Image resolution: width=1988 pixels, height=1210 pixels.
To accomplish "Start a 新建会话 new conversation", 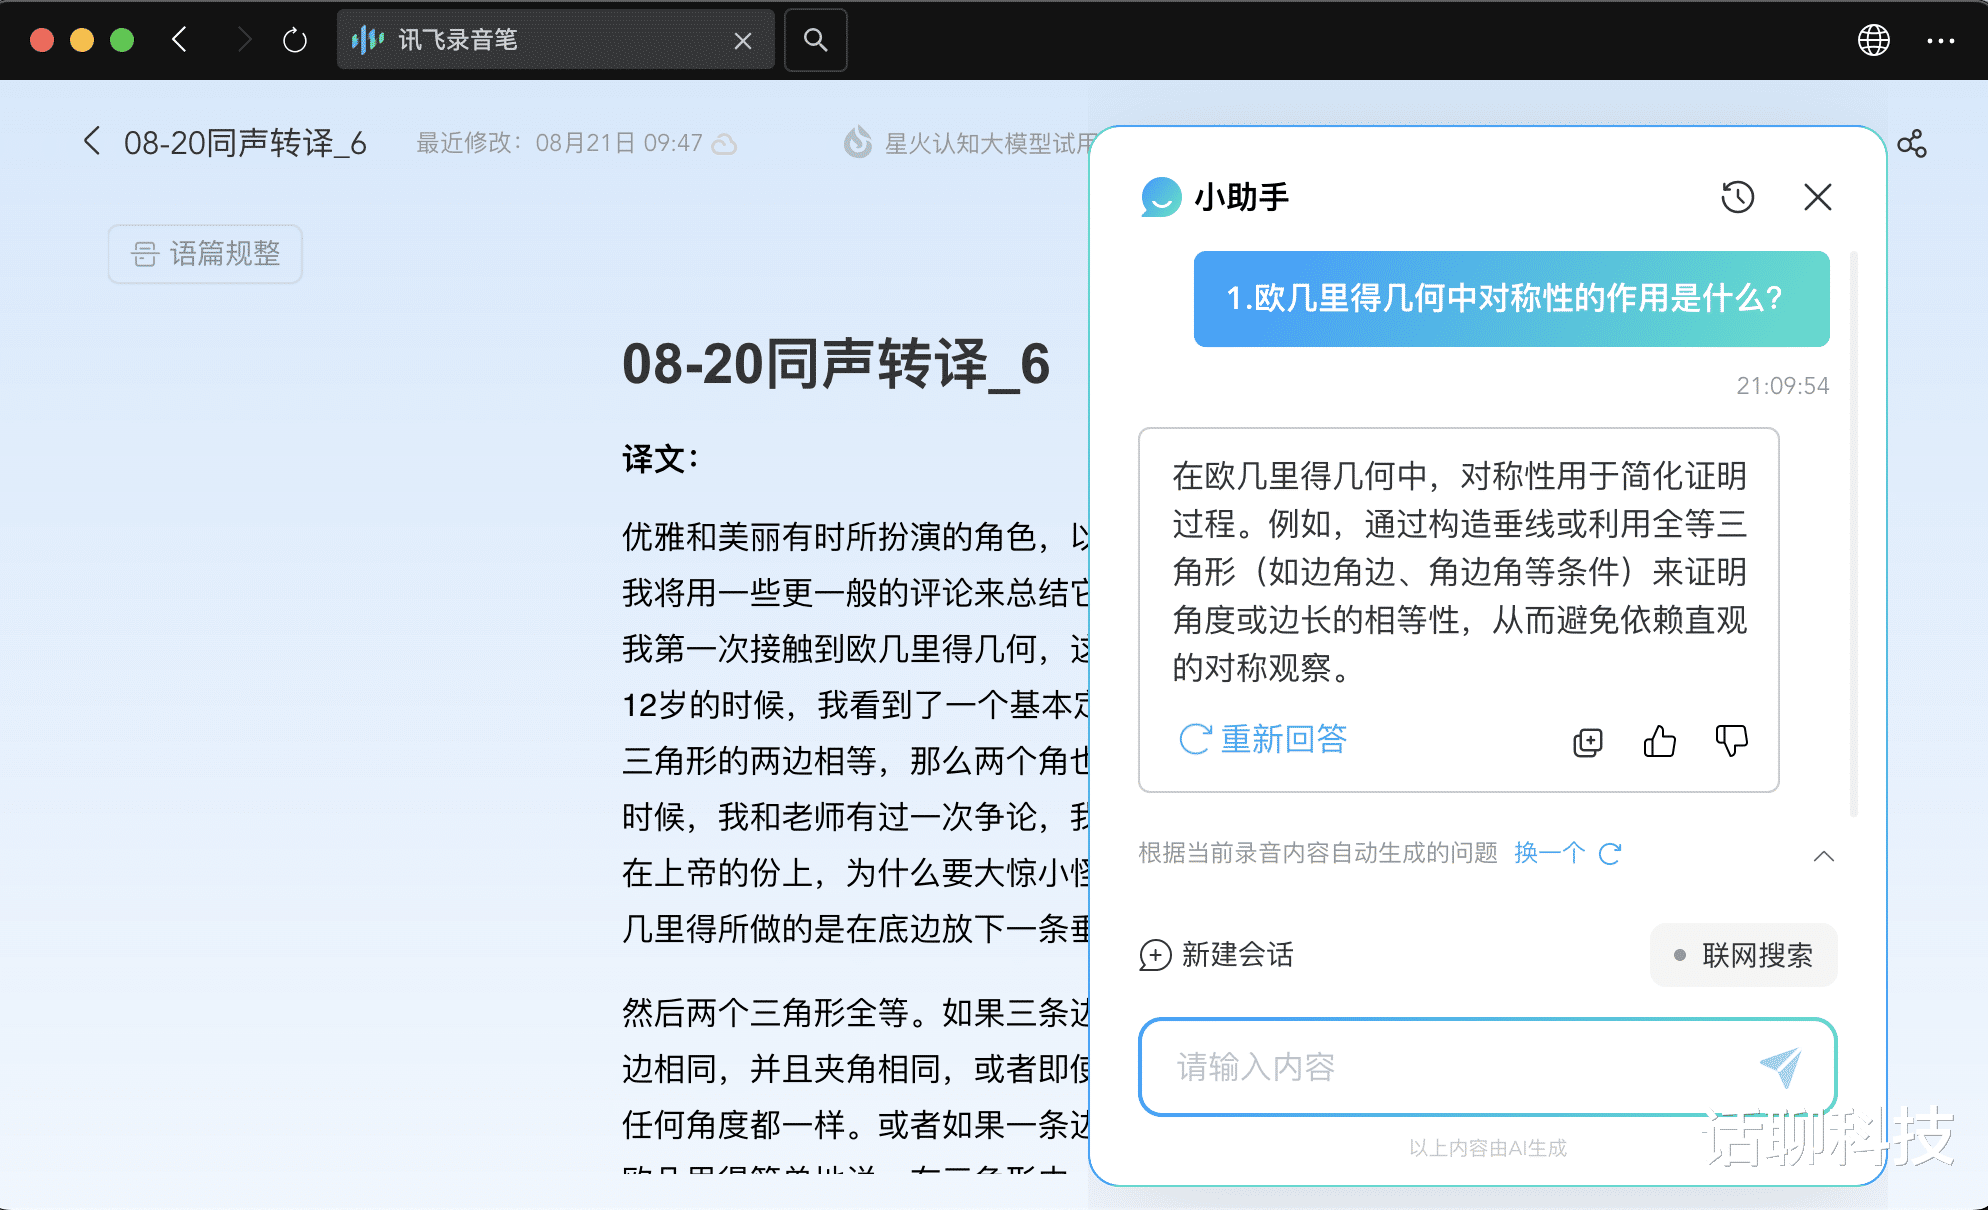I will coord(1216,955).
